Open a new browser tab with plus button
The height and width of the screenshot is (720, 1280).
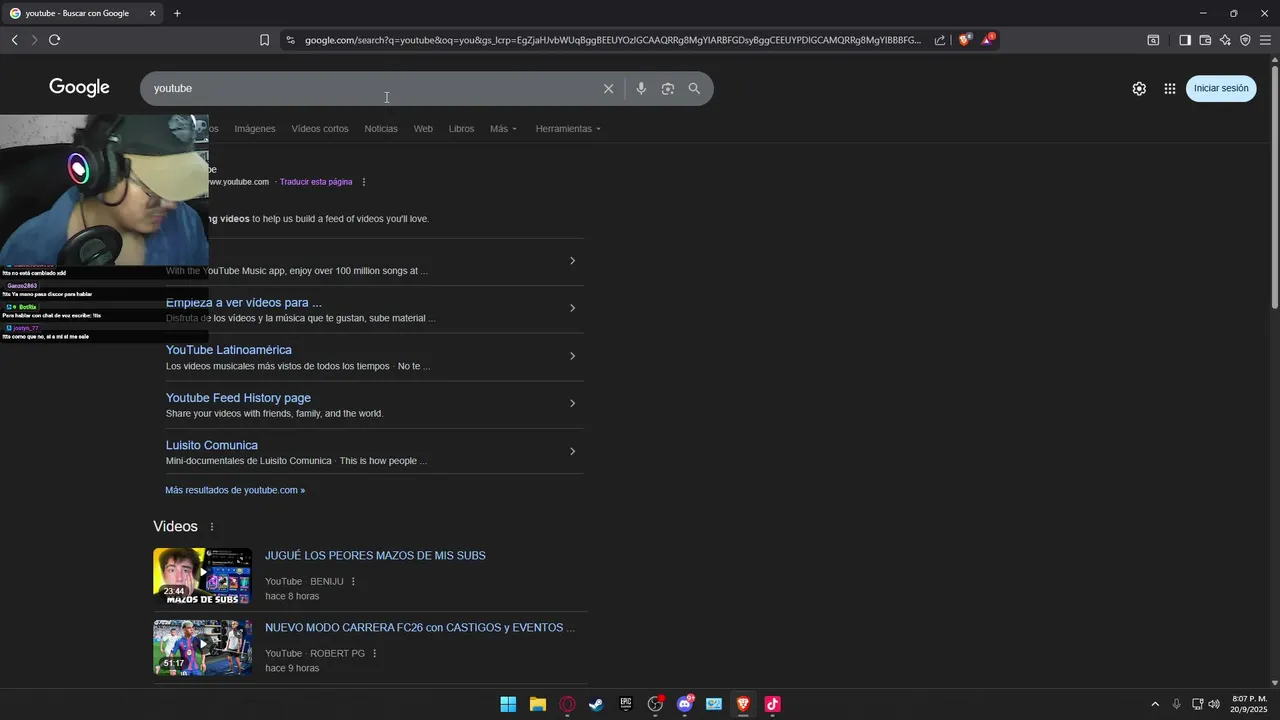(177, 13)
